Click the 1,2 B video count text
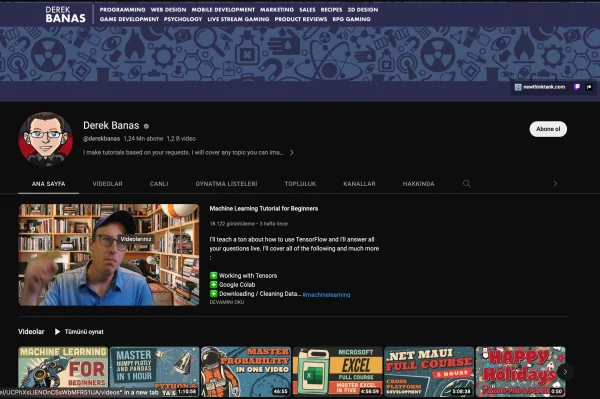The image size is (600, 399). 181,139
